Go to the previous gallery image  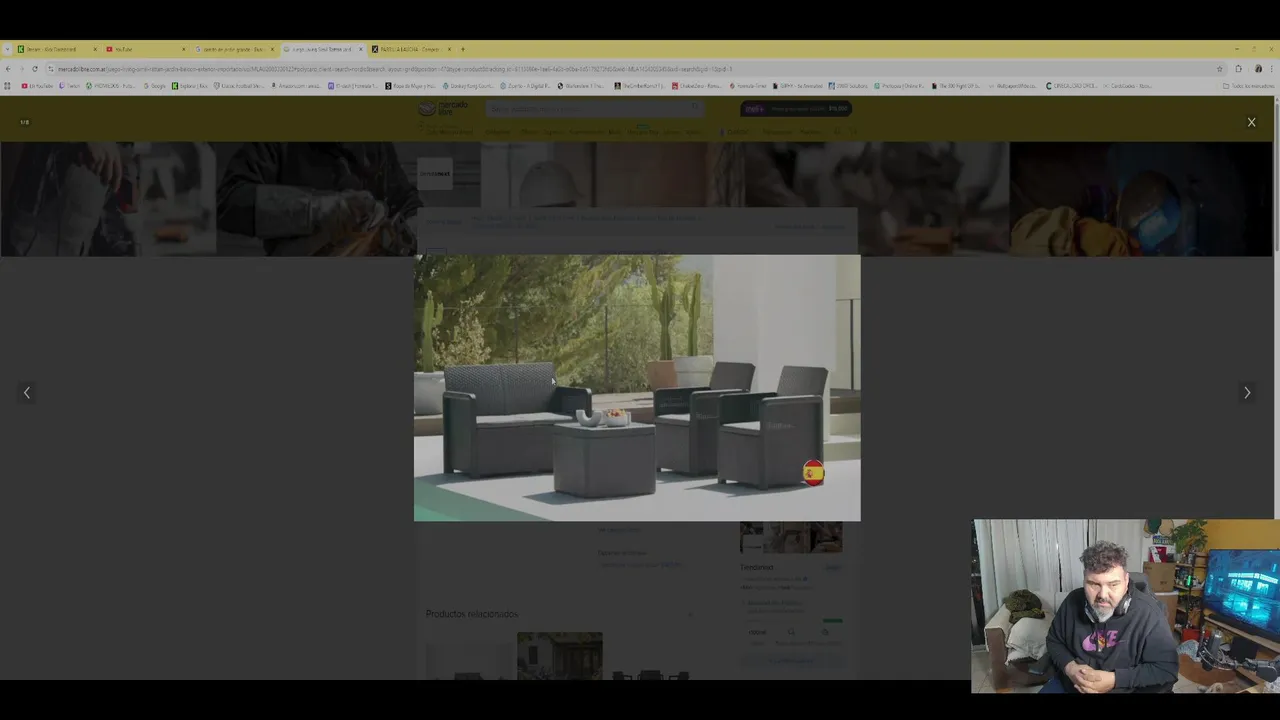point(27,393)
